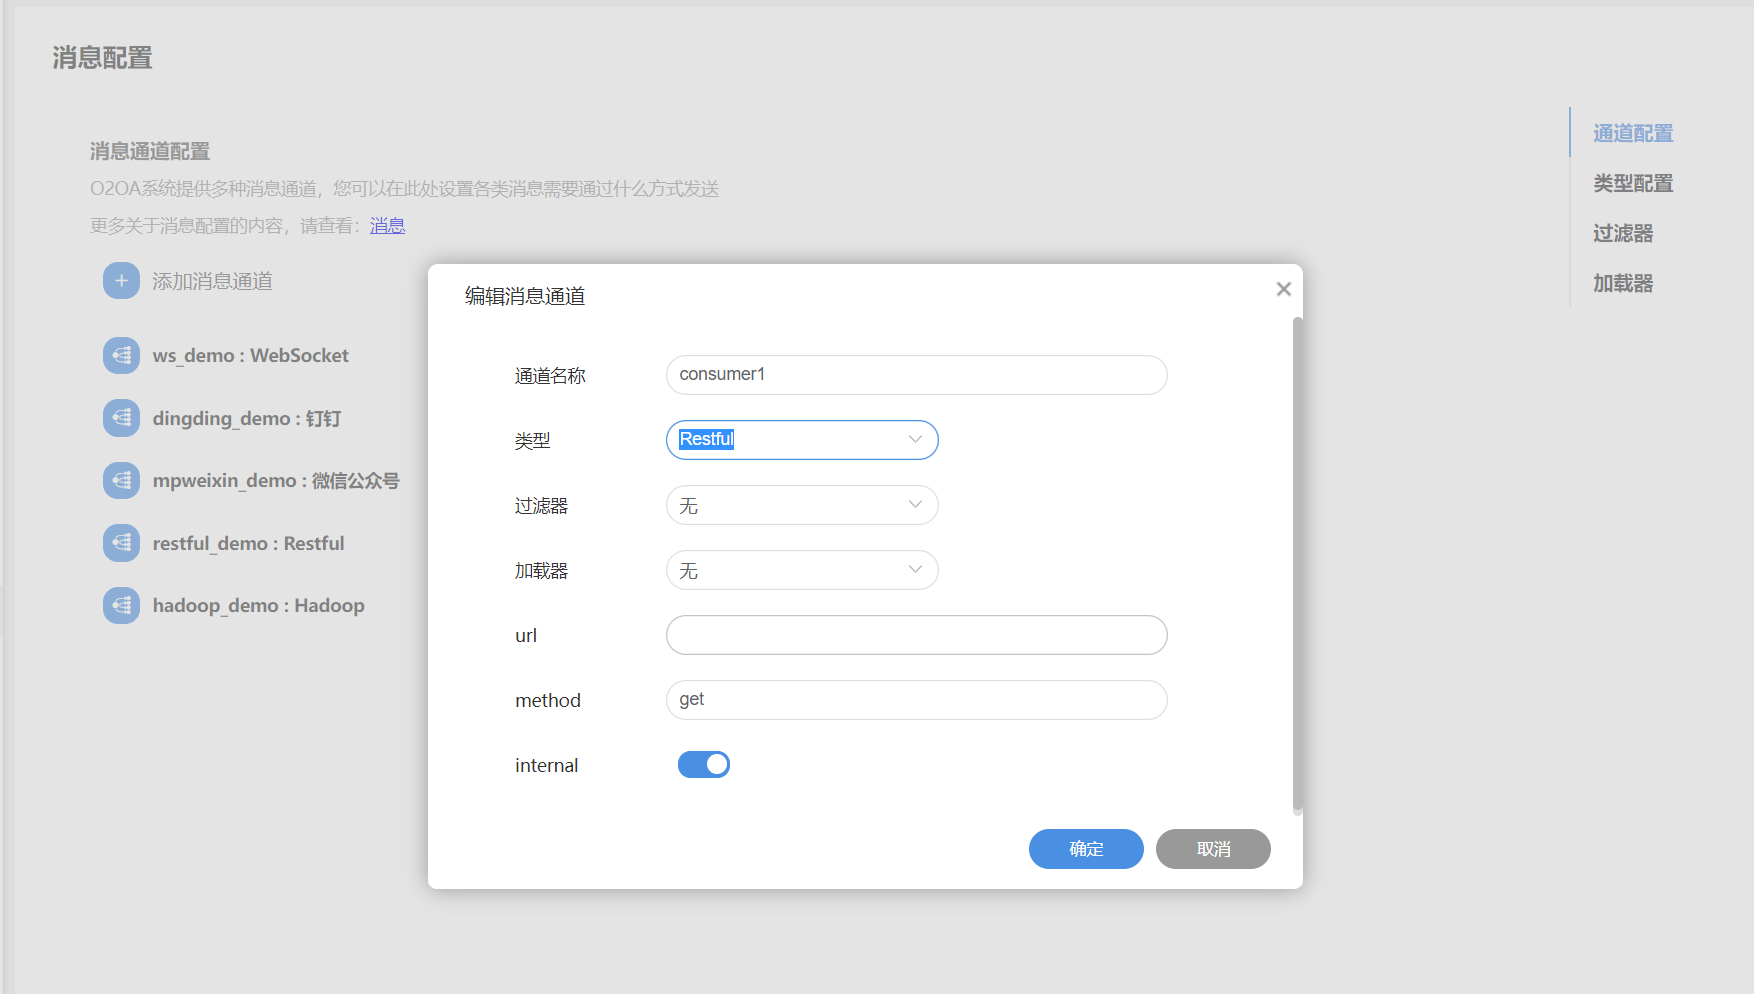The image size is (1754, 994).
Task: Click the url field label
Action: 526,635
